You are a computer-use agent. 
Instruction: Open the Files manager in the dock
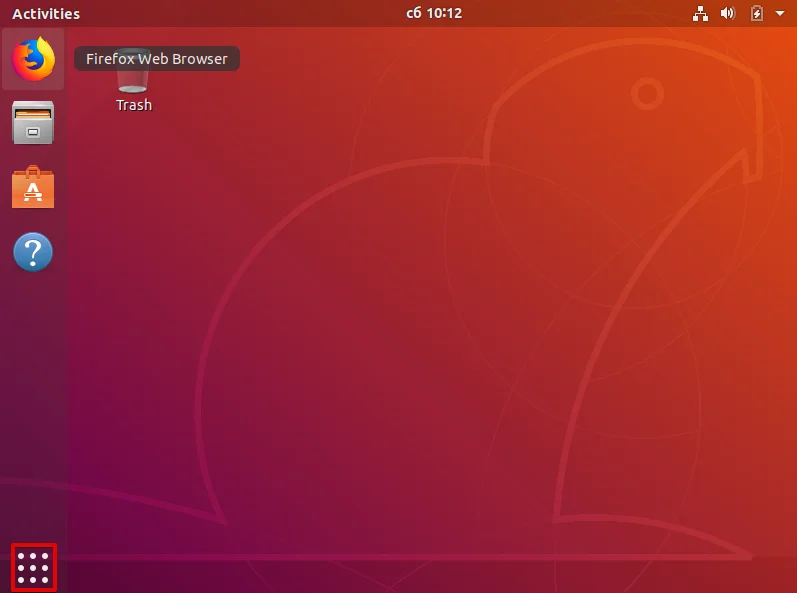[33, 122]
